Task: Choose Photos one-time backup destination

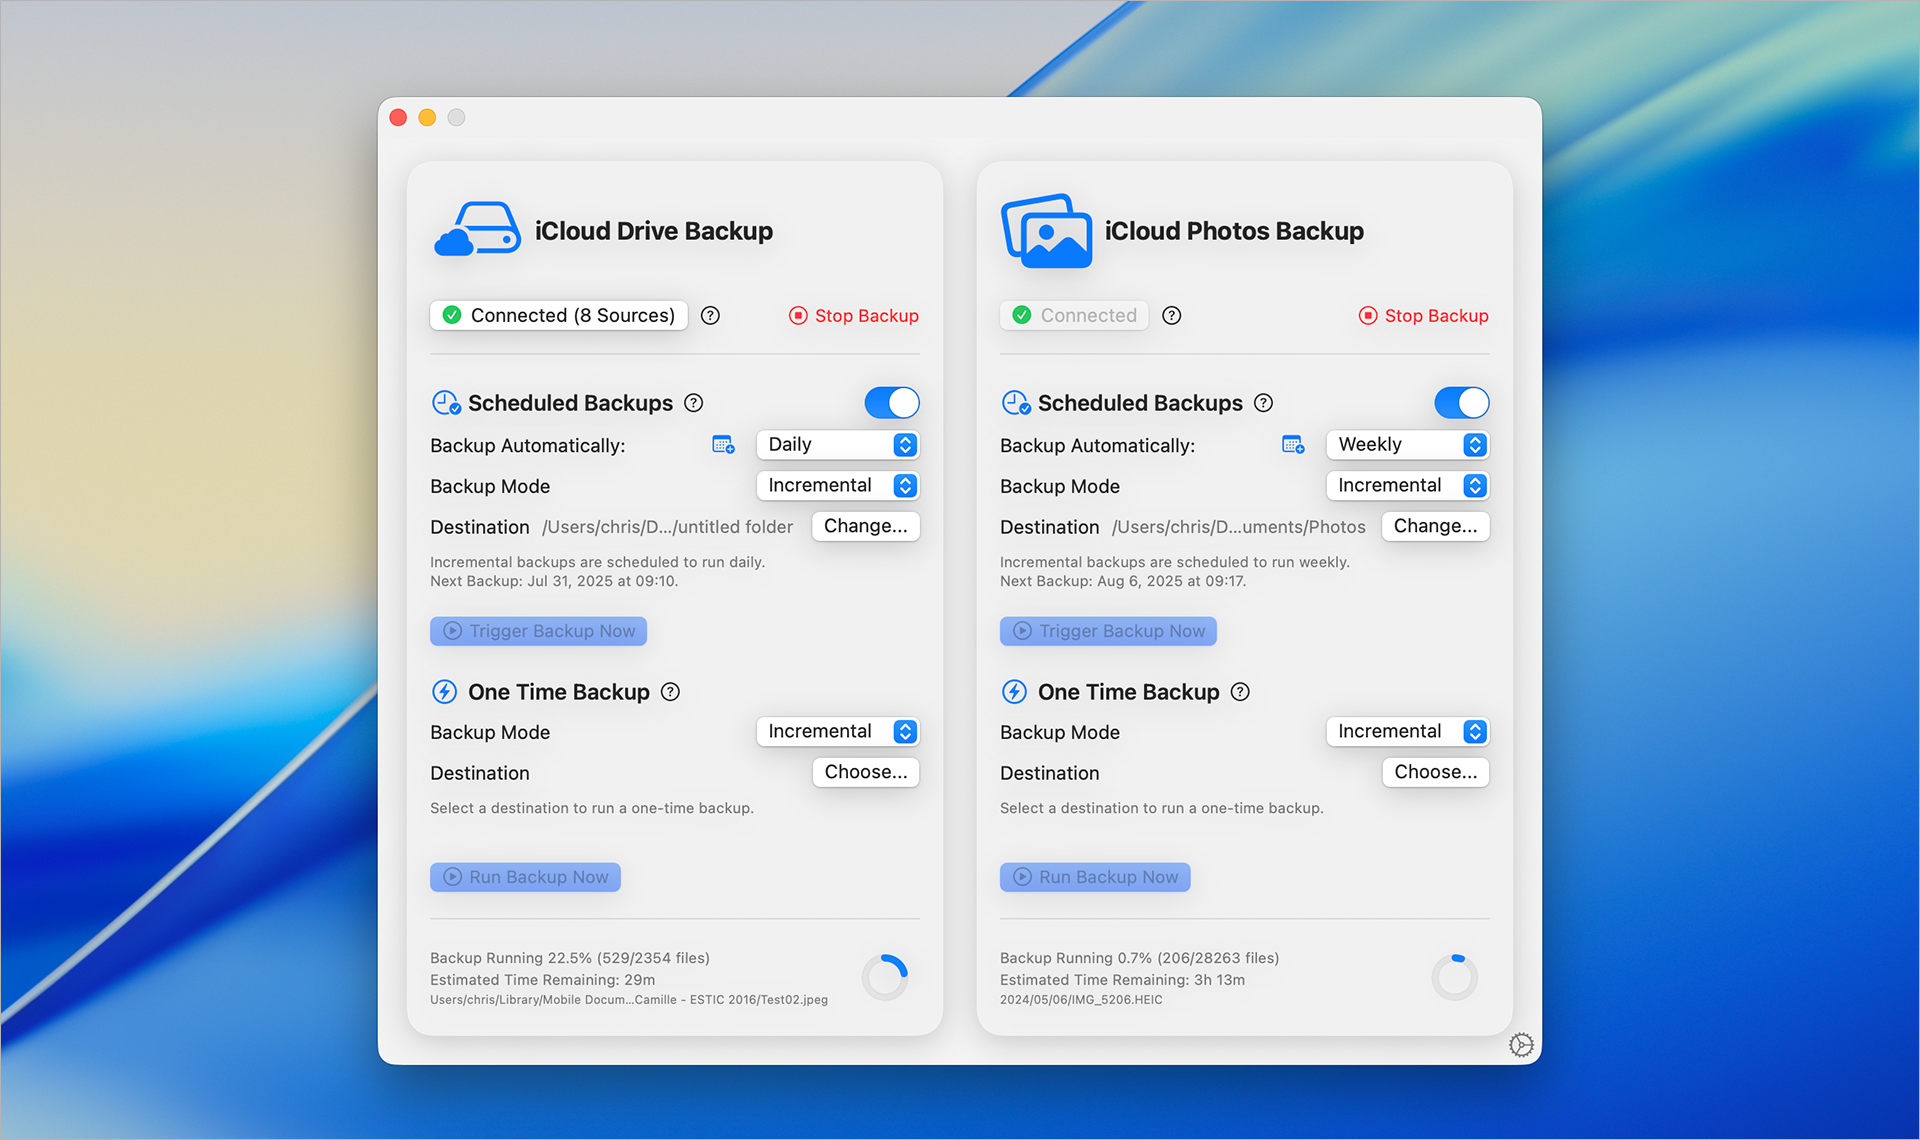Action: click(1436, 772)
